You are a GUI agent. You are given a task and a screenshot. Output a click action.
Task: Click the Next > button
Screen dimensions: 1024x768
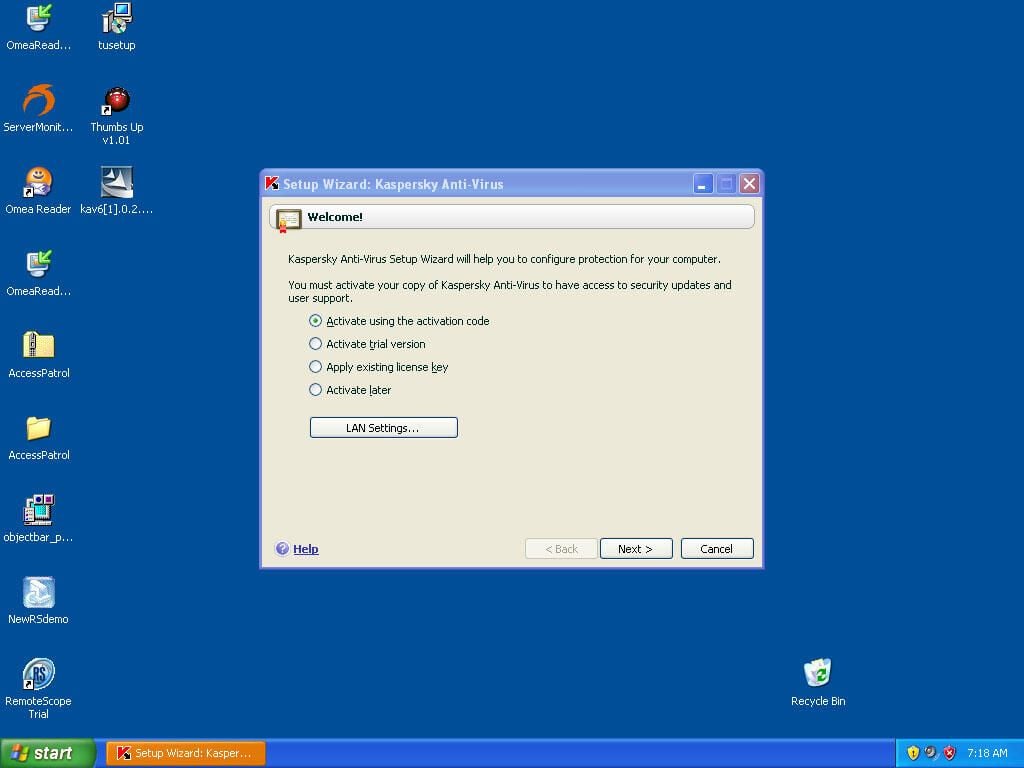635,549
